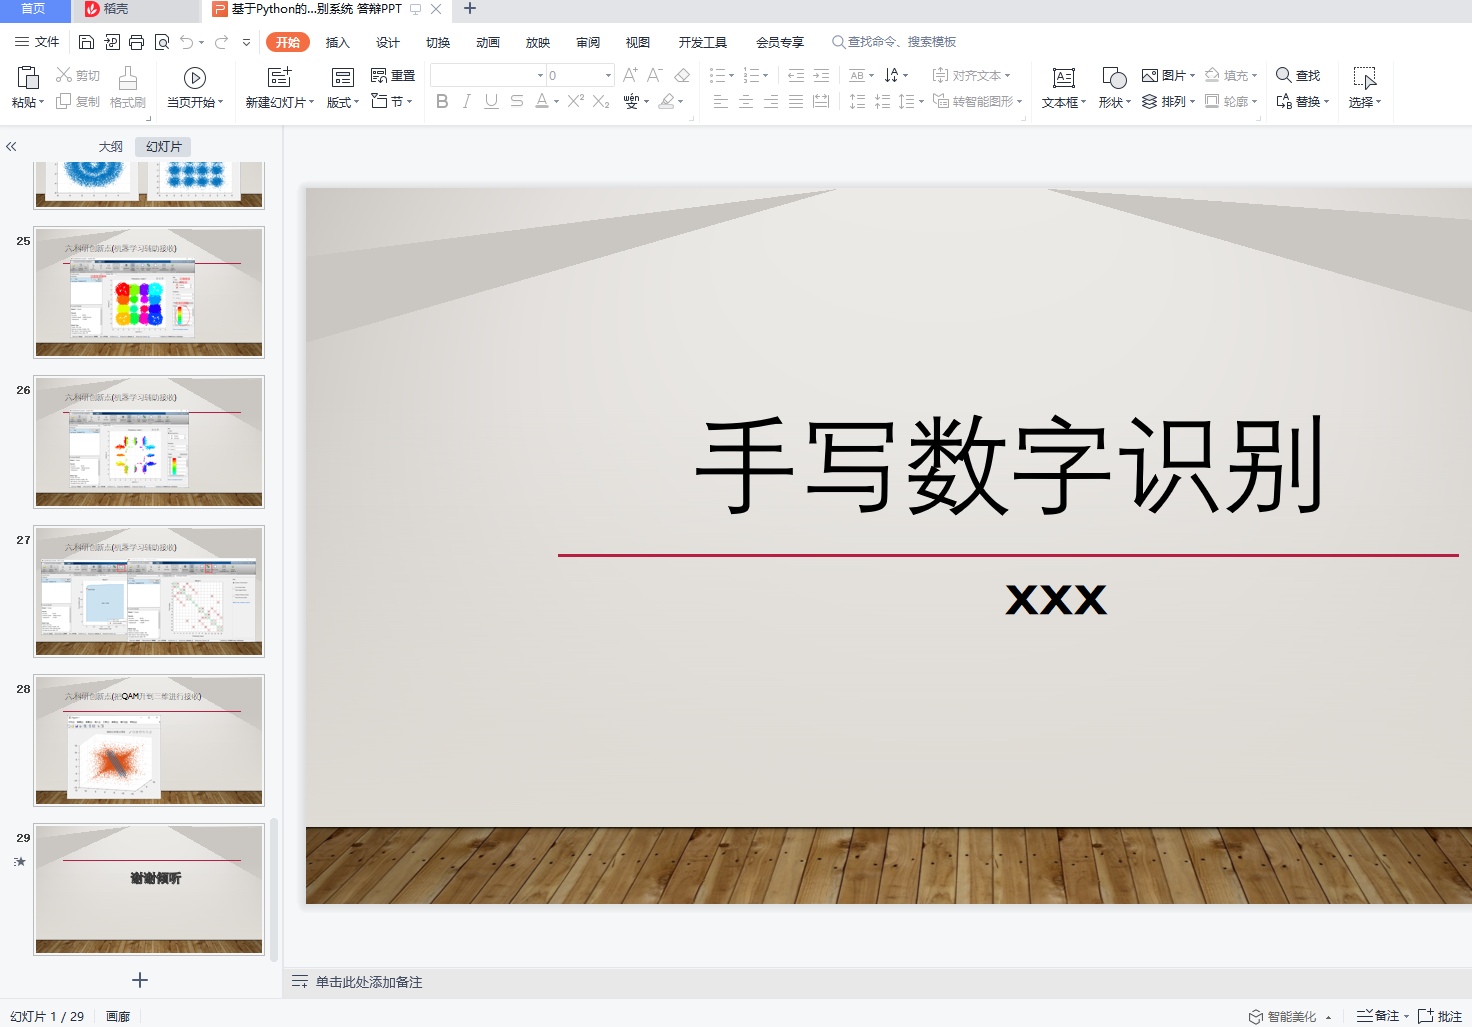The height and width of the screenshot is (1027, 1472).
Task: Open 批注 comments from the status bar
Action: pos(1440,1016)
